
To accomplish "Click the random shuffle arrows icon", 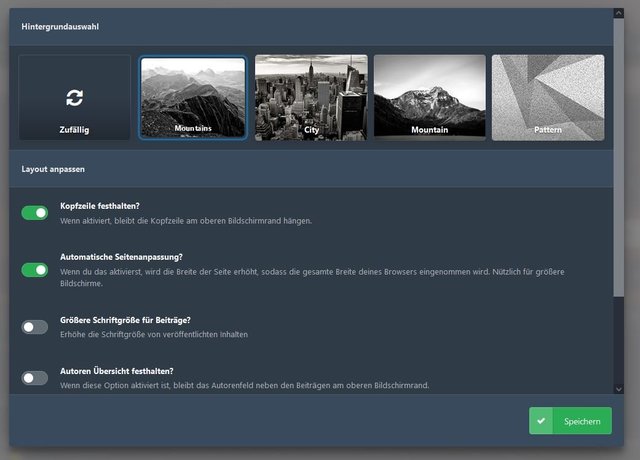I will (74, 97).
